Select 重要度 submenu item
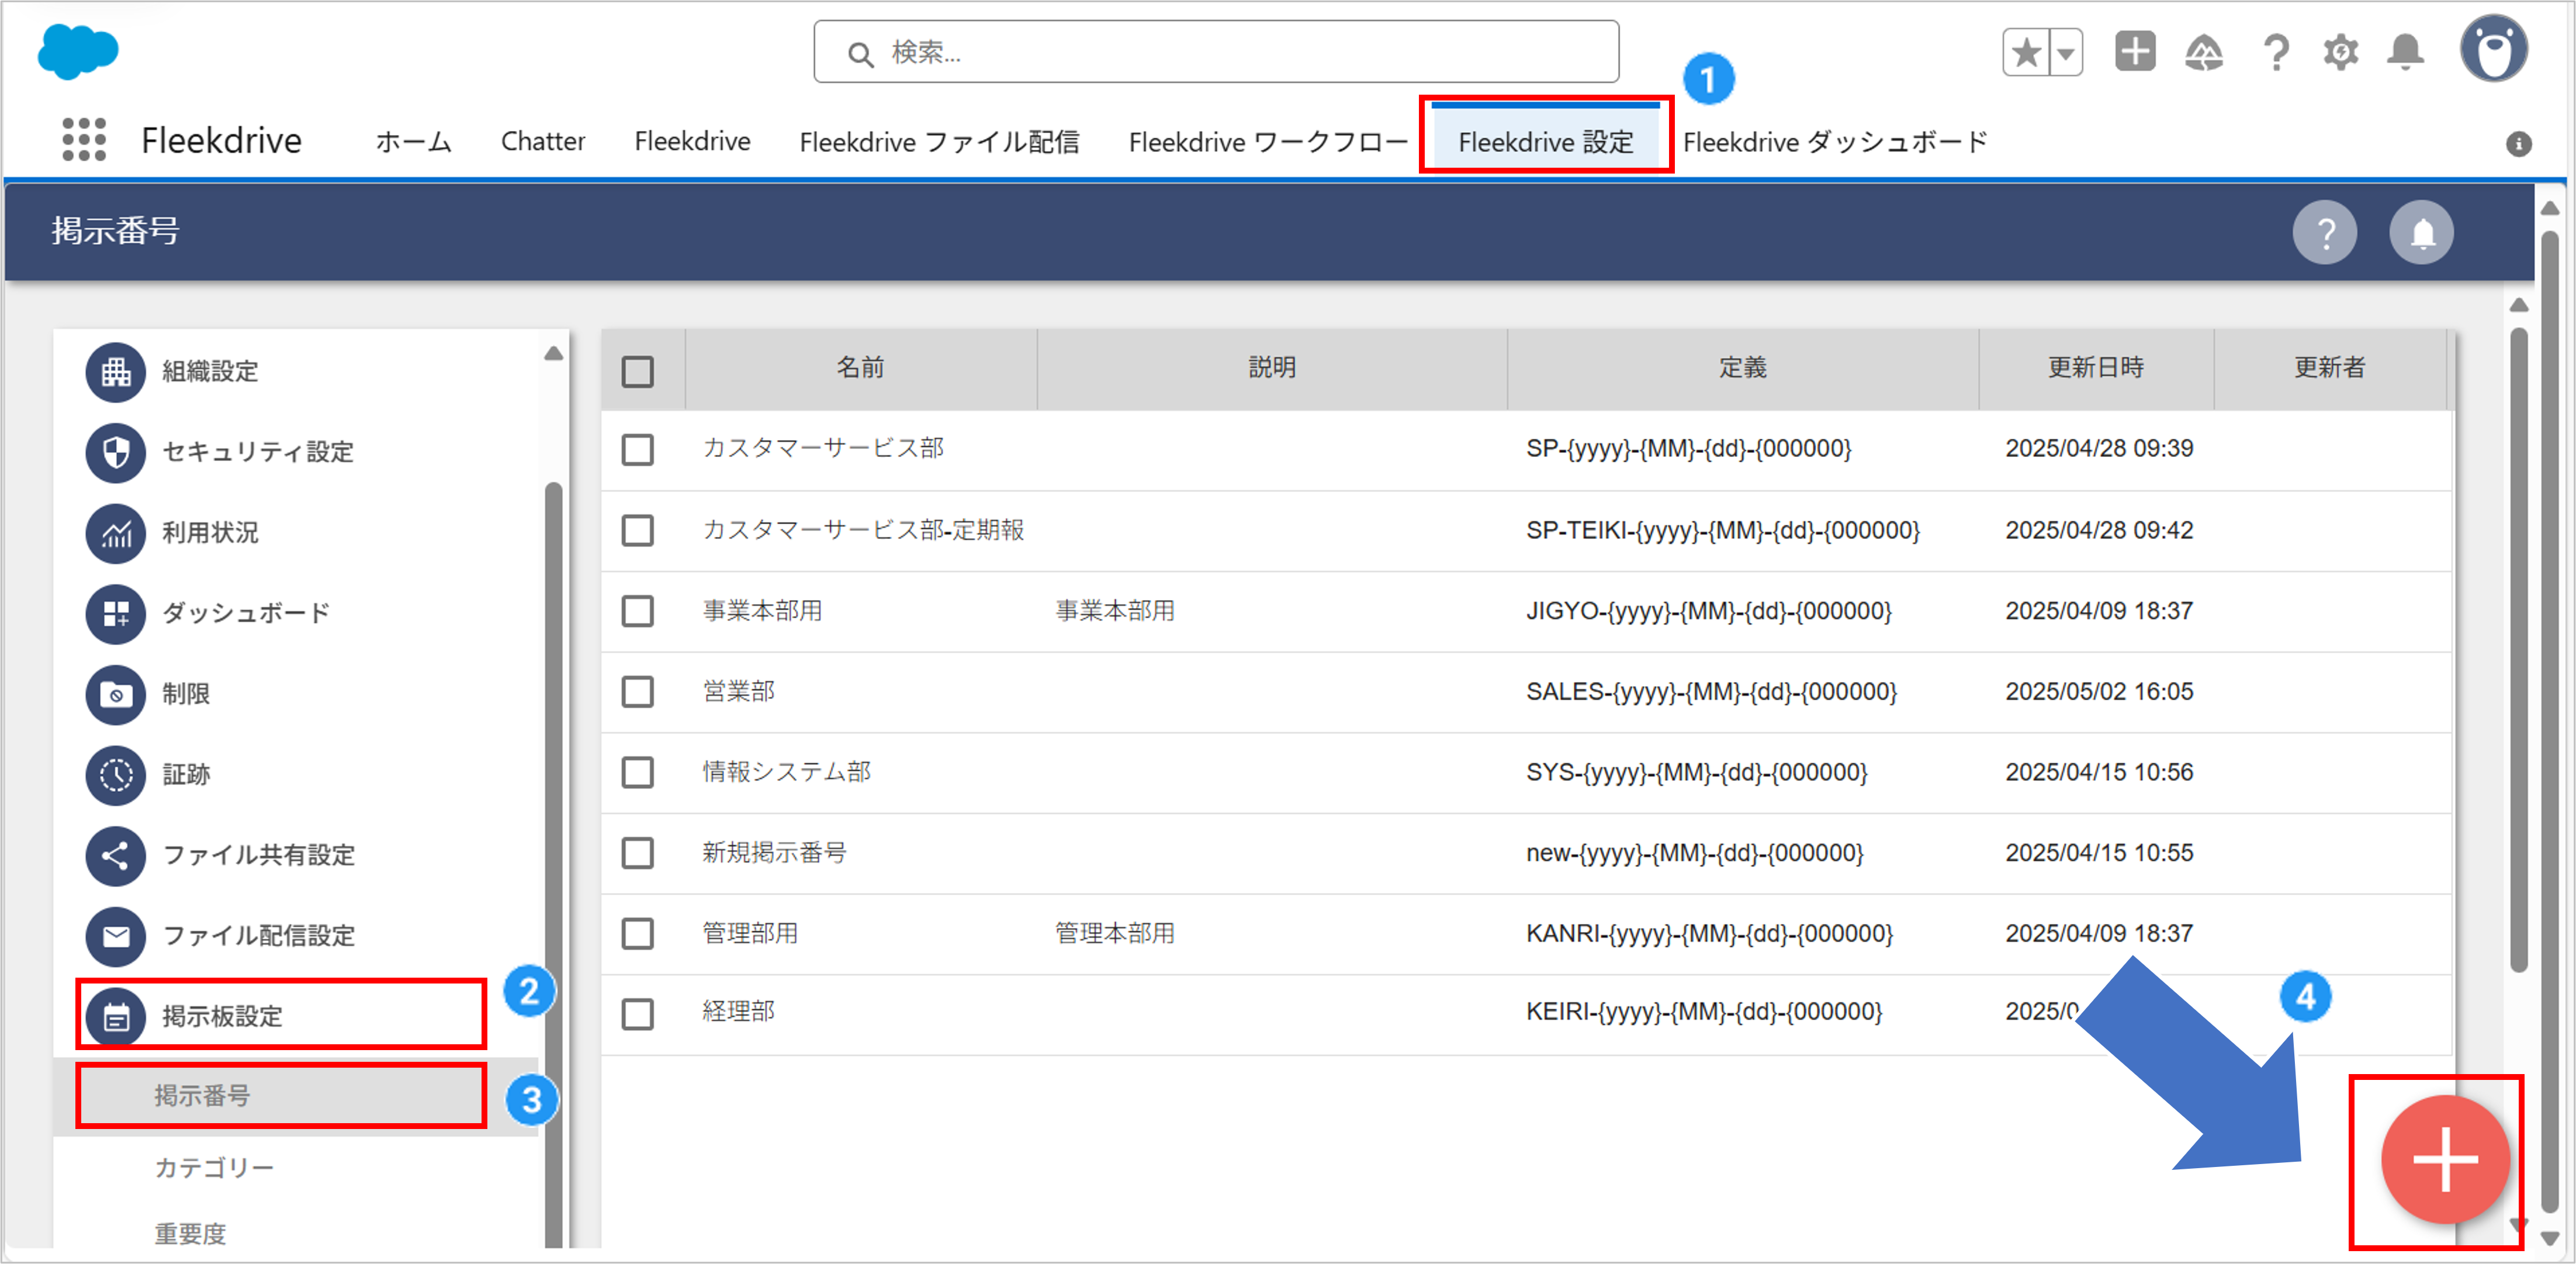Screen dimensions: 2576x1264 click(x=190, y=1233)
